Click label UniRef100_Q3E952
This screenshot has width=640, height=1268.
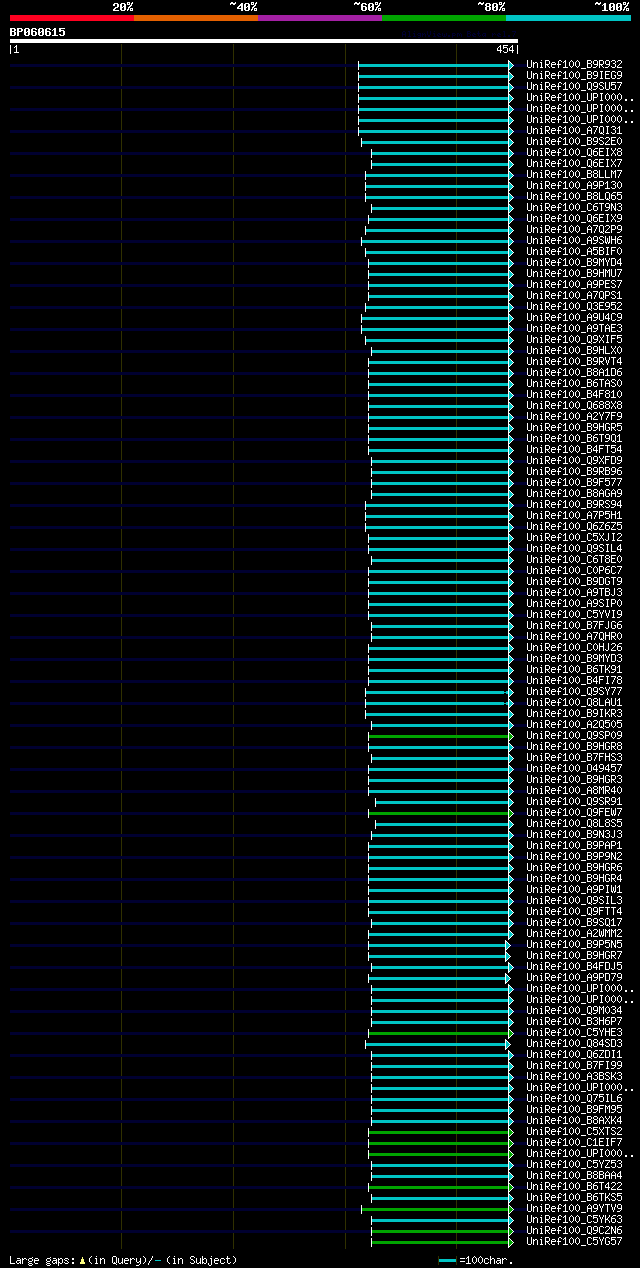tap(574, 306)
